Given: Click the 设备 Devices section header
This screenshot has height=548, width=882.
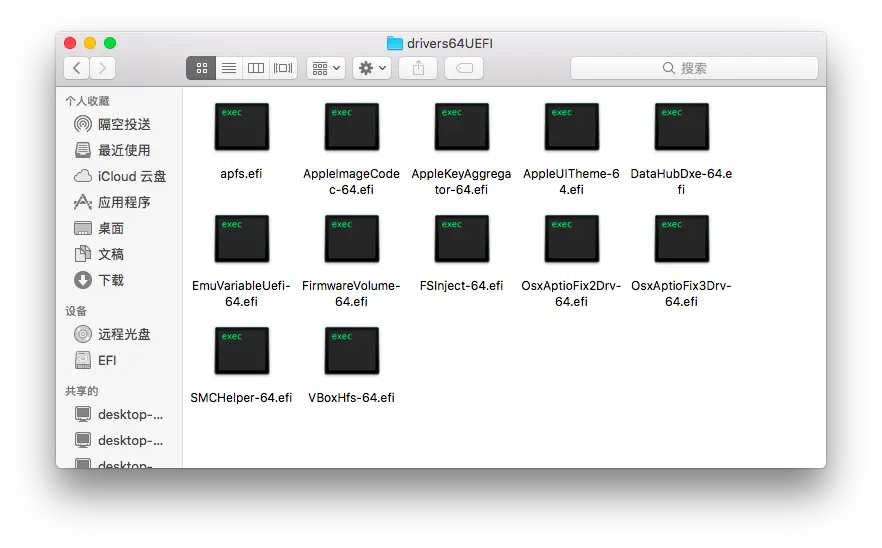Looking at the screenshot, I should [x=76, y=311].
